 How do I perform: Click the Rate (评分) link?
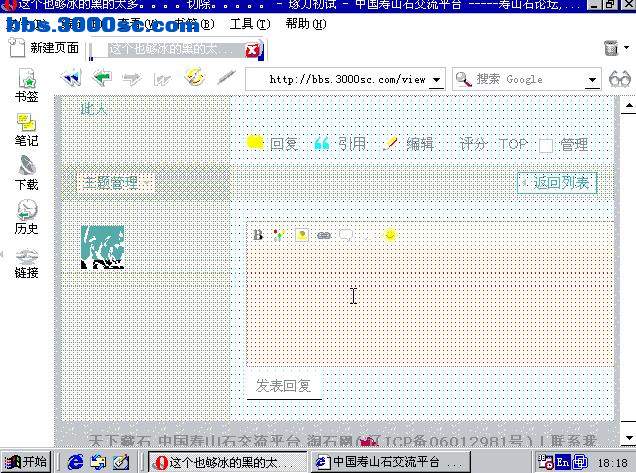(x=472, y=144)
